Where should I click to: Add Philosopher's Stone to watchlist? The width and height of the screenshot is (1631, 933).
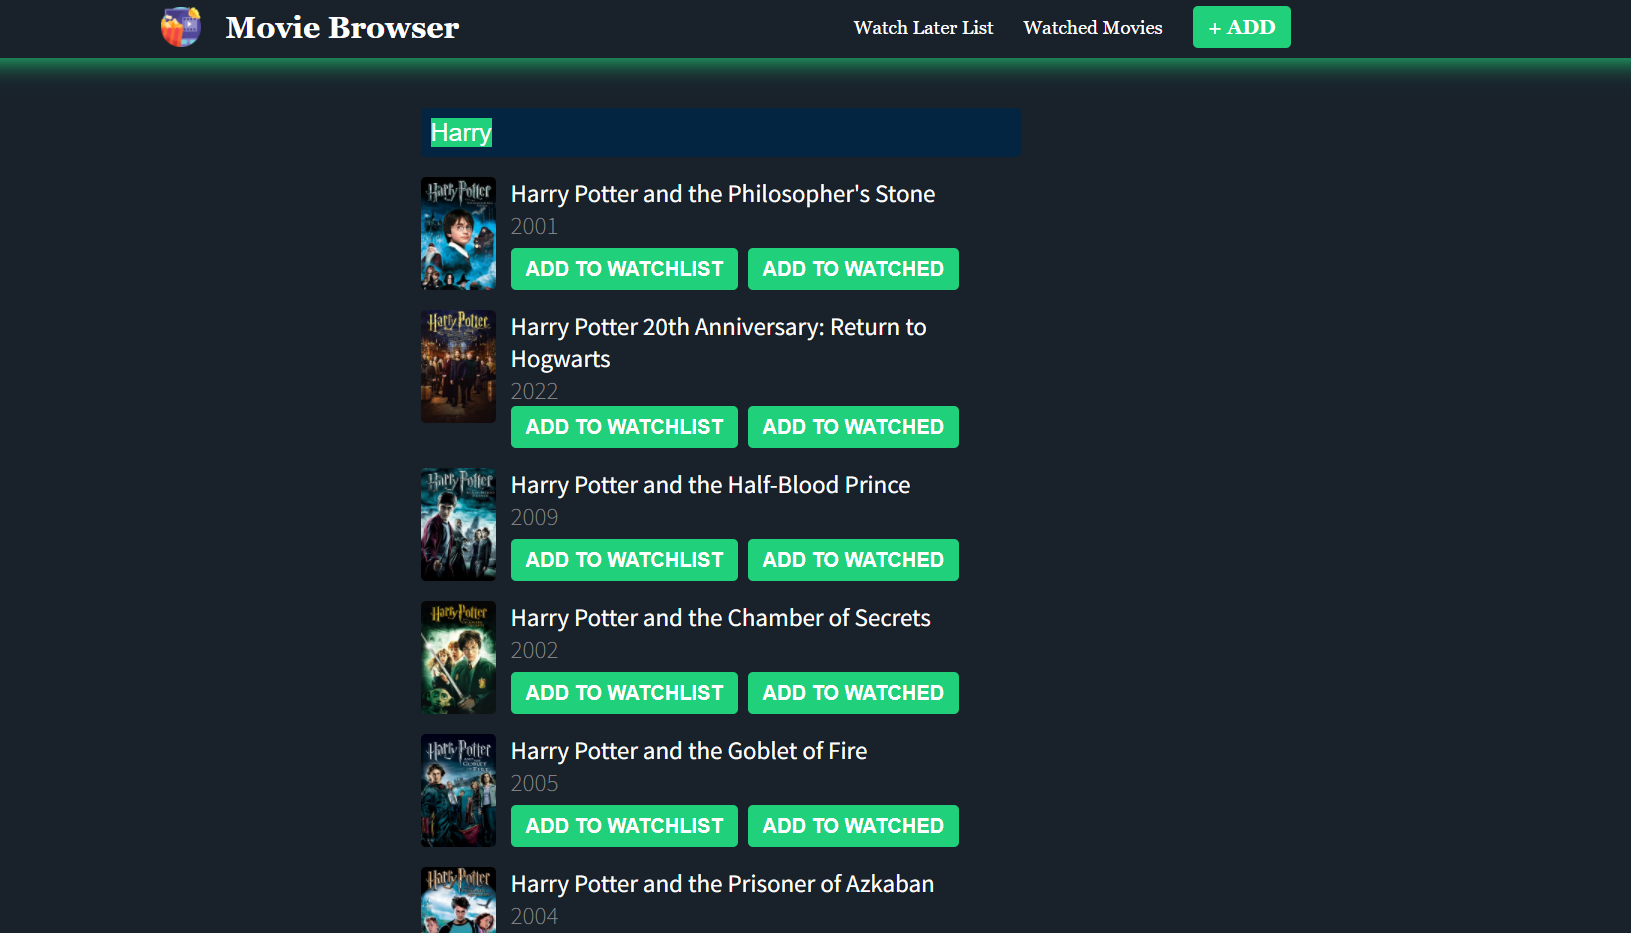click(x=624, y=269)
